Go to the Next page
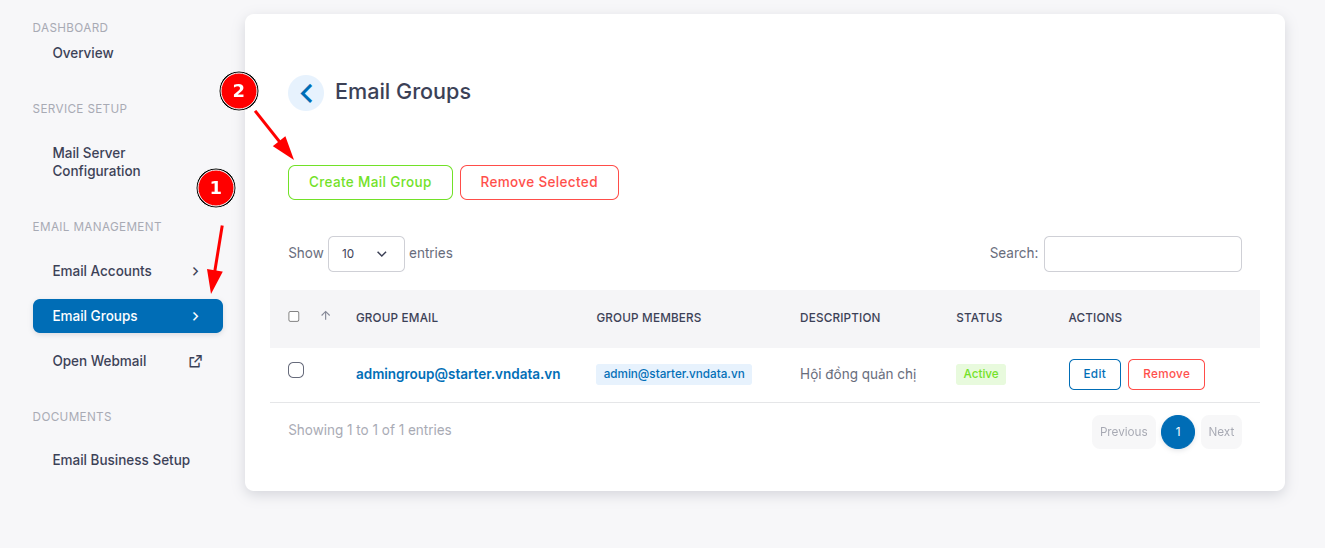 (1221, 432)
